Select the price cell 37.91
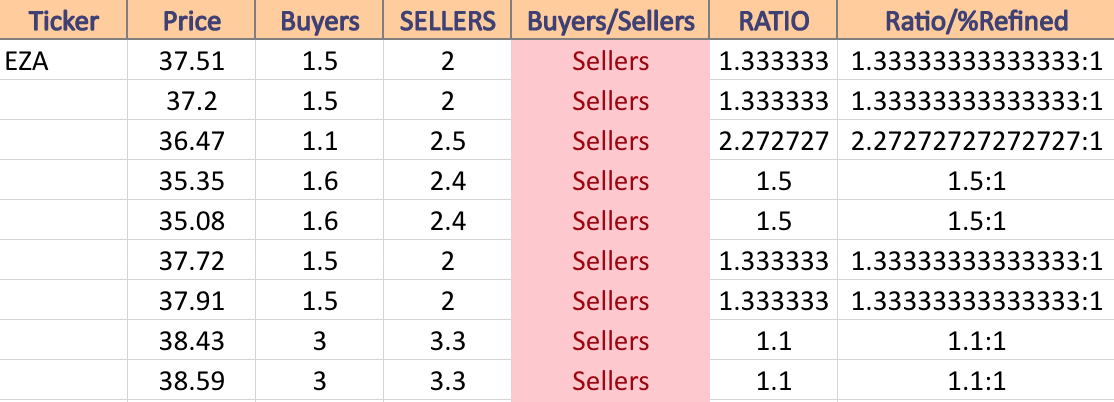This screenshot has height=402, width=1114. [x=191, y=300]
